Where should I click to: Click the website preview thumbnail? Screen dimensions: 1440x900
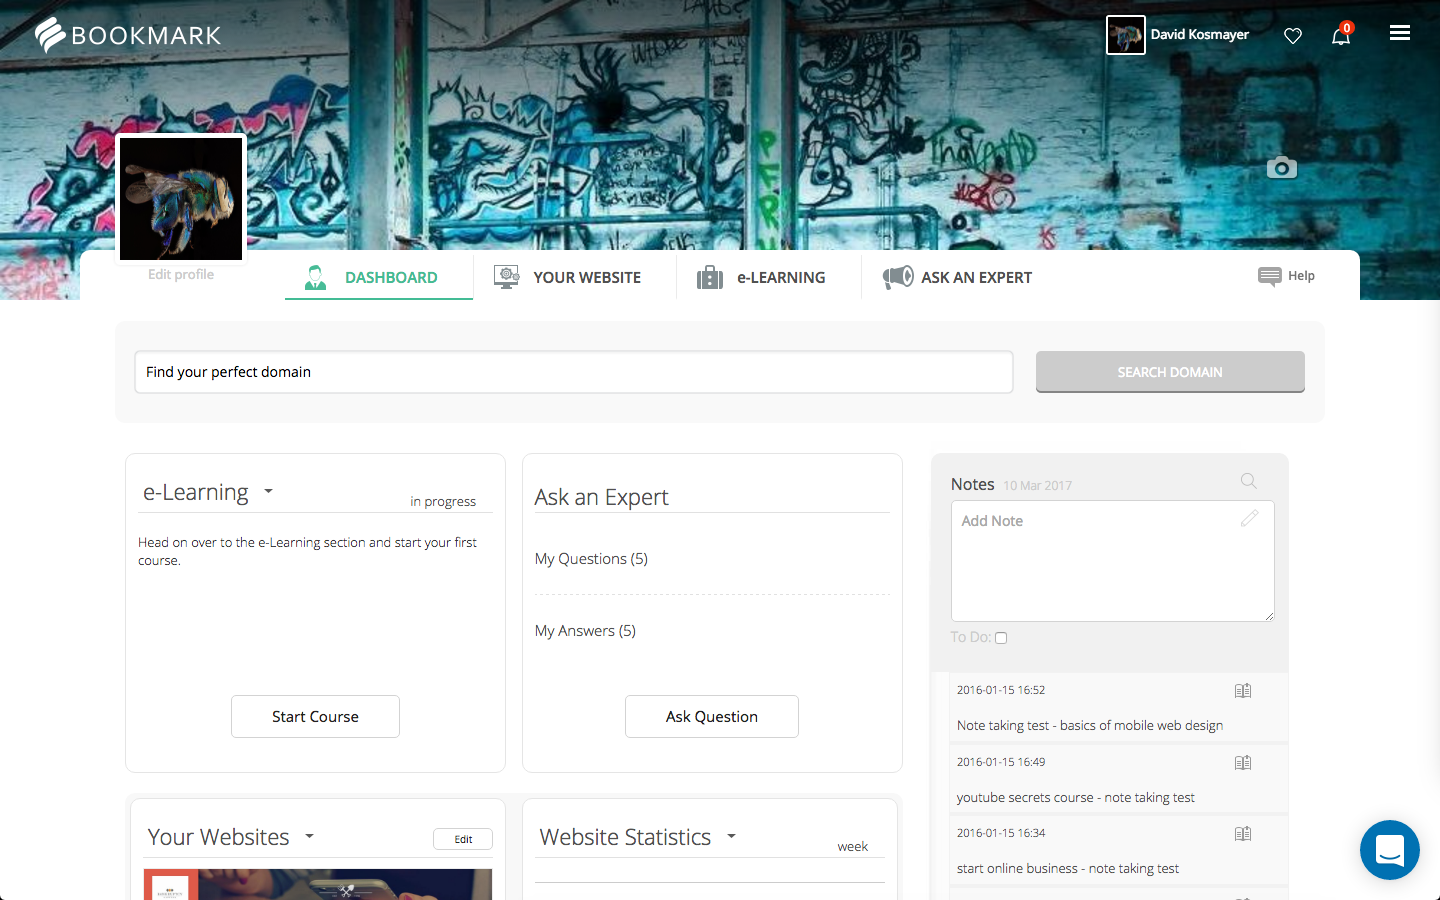pyautogui.click(x=318, y=885)
